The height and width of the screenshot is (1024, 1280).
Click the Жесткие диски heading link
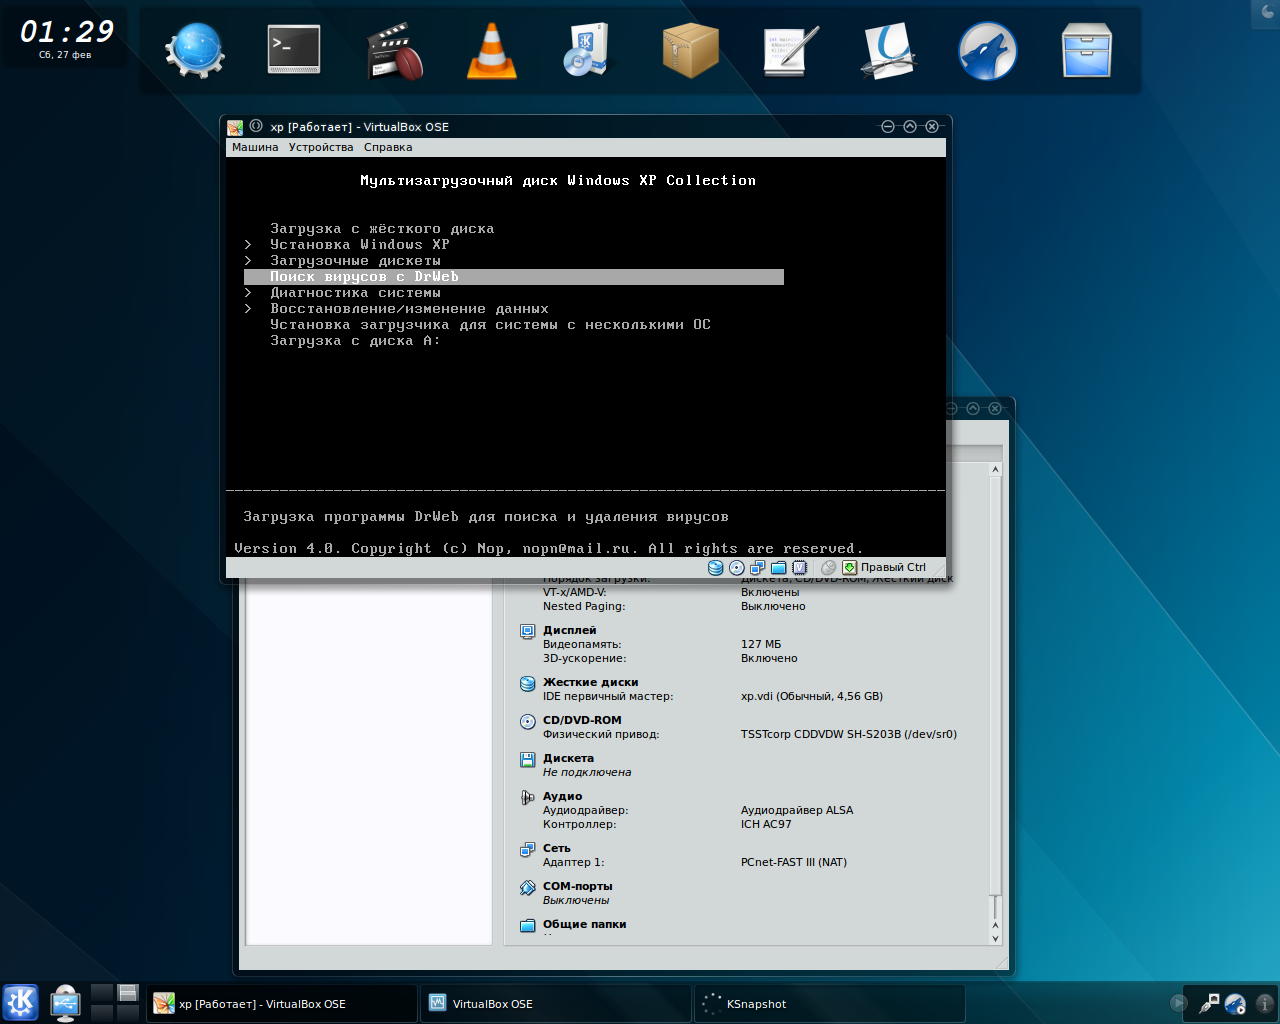pyautogui.click(x=590, y=683)
